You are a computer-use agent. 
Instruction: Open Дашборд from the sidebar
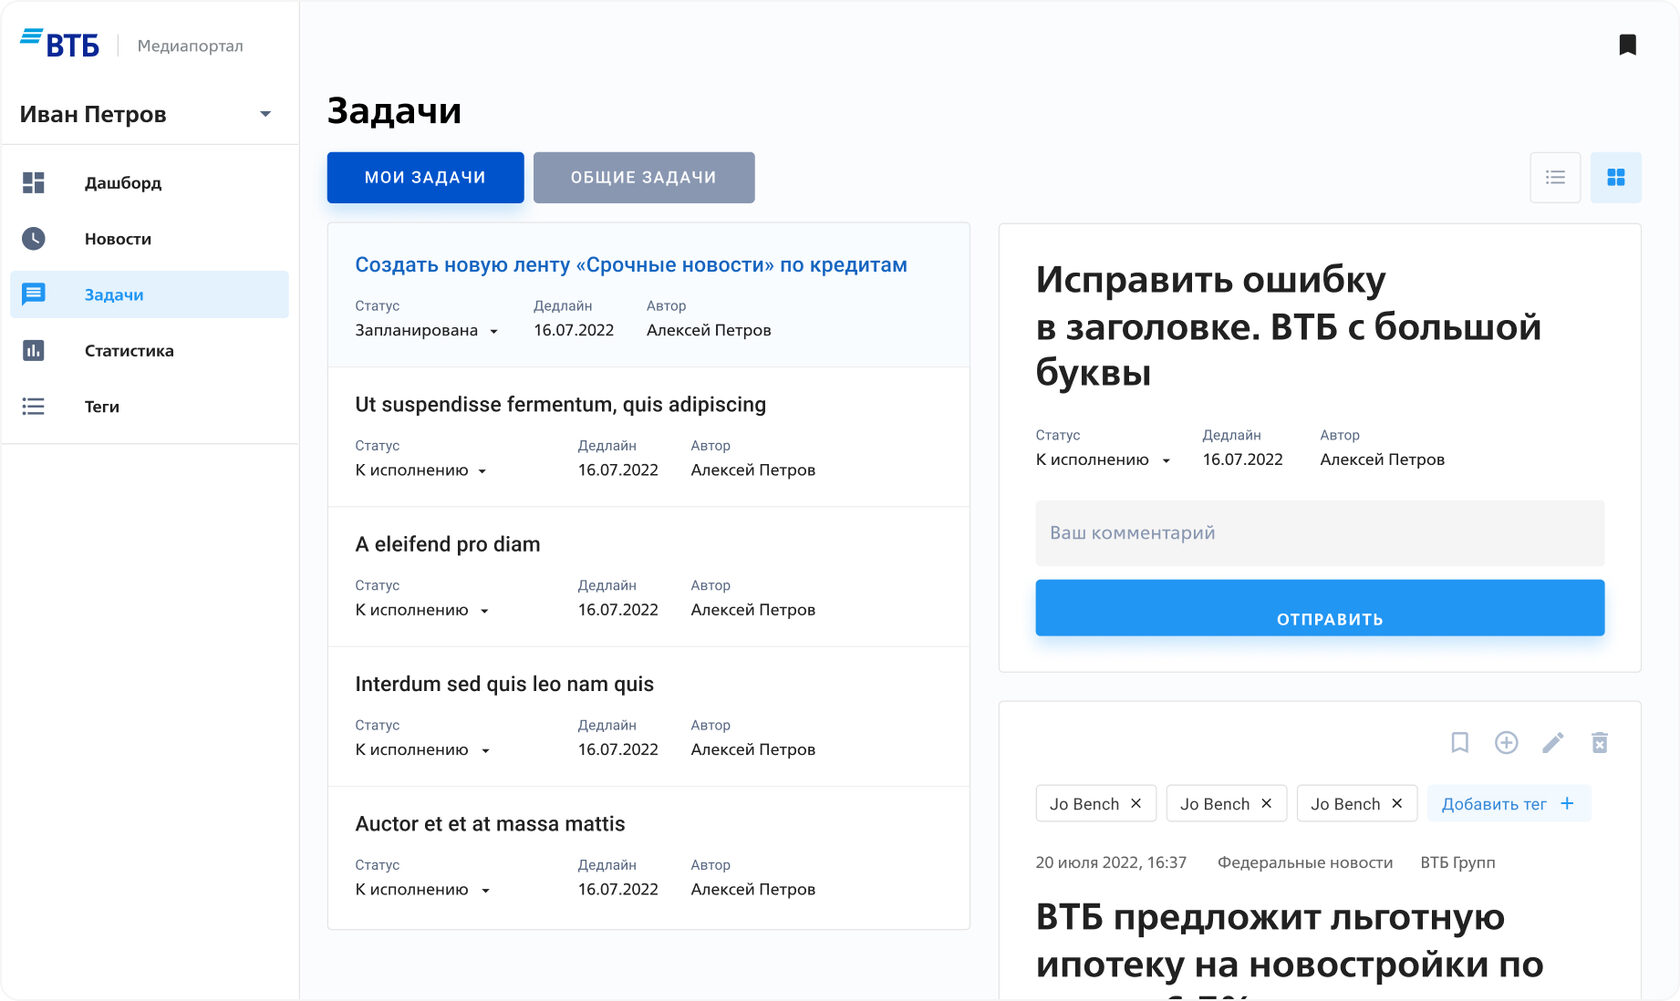(x=123, y=183)
